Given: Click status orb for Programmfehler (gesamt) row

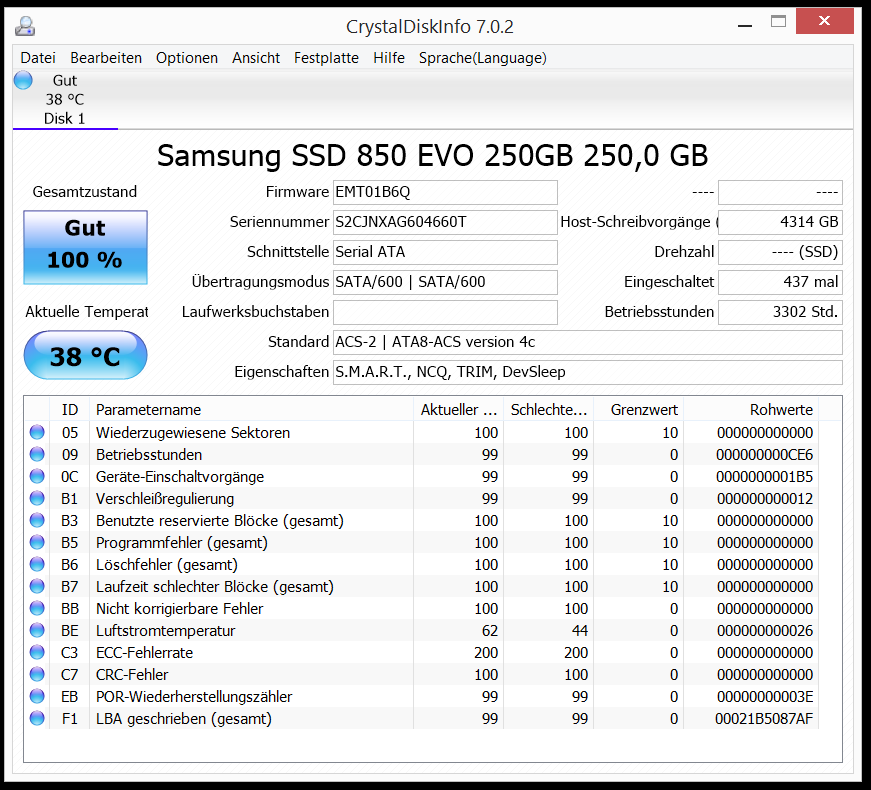Looking at the screenshot, I should pos(37,542).
